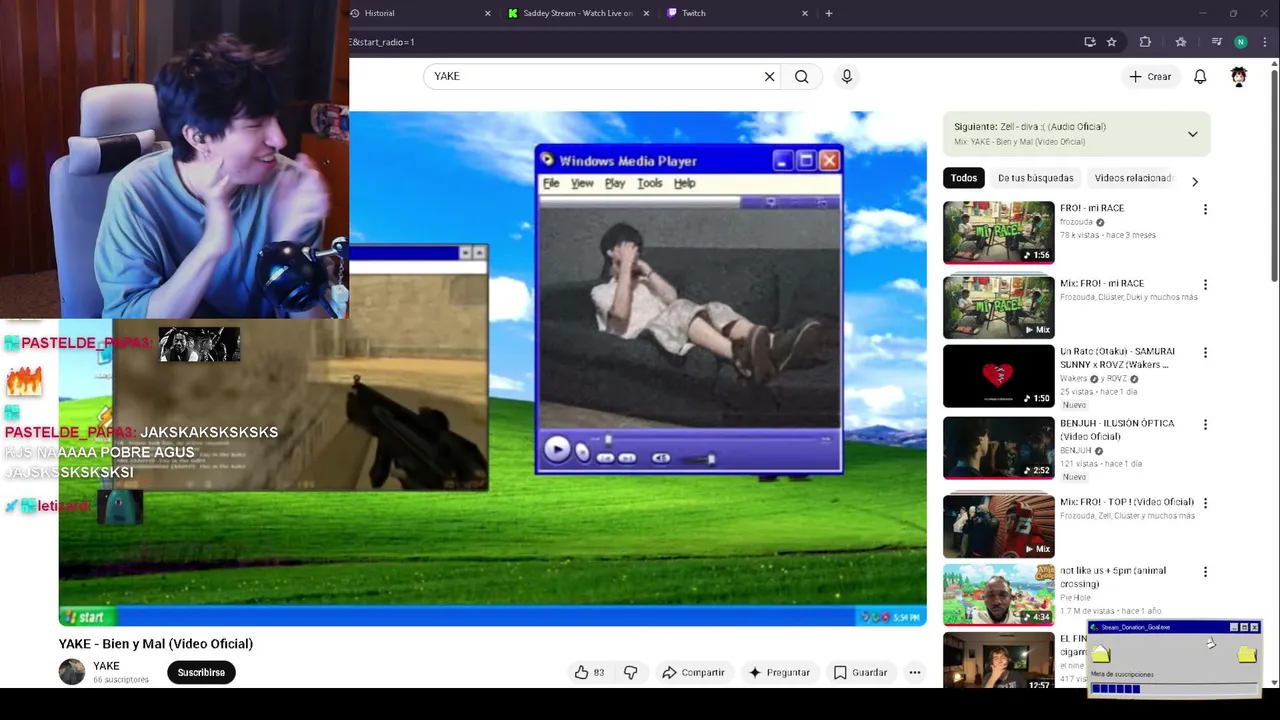Open the browser three-dot menu
Viewport: 1280px width, 720px height.
point(1265,42)
